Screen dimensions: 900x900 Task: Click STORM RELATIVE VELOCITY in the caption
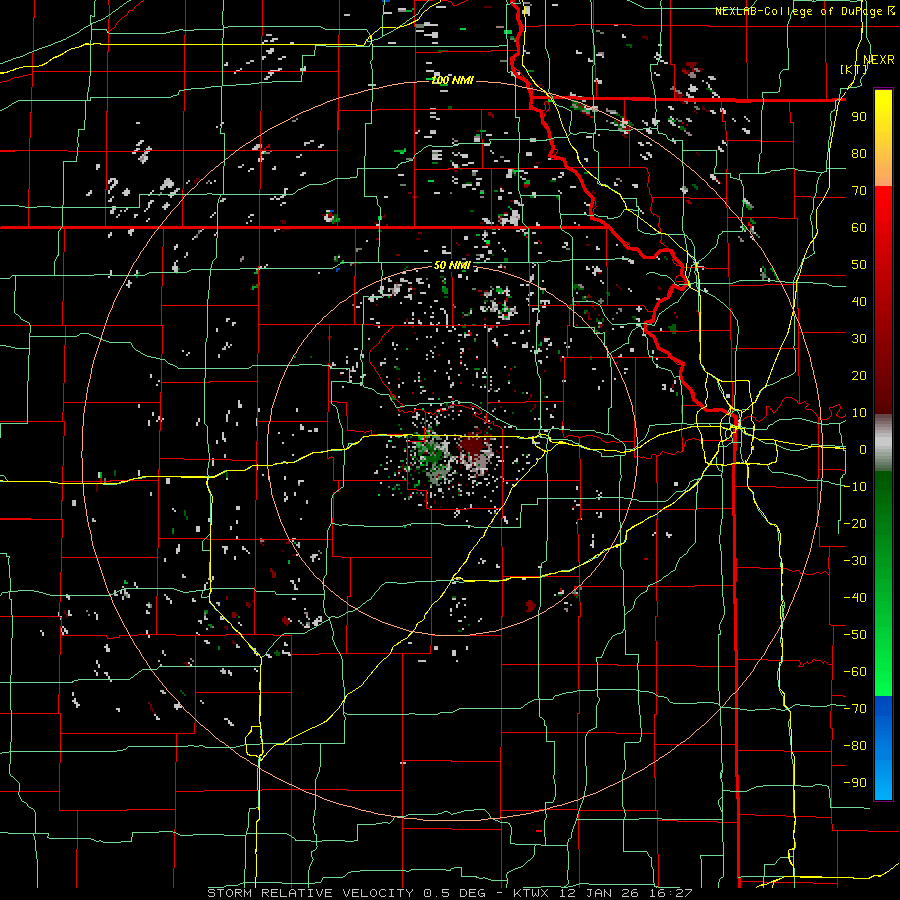click(310, 893)
